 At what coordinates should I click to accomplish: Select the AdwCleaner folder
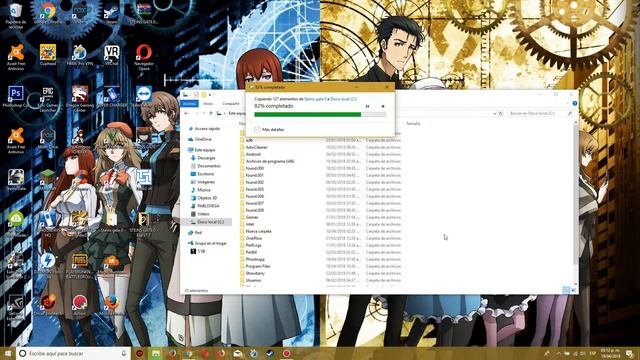point(256,147)
